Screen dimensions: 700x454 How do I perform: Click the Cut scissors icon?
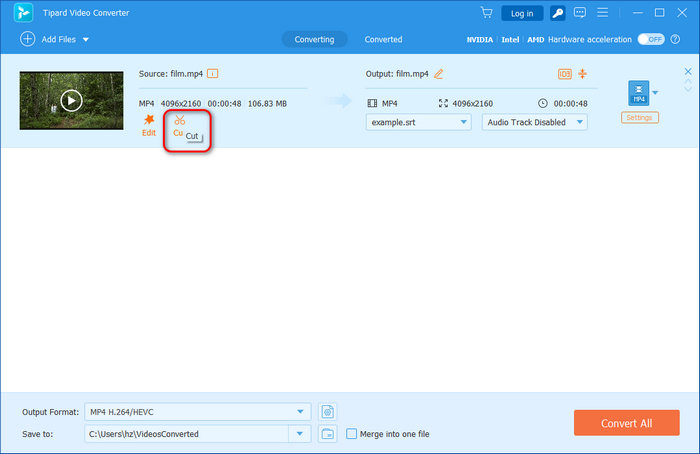click(179, 120)
